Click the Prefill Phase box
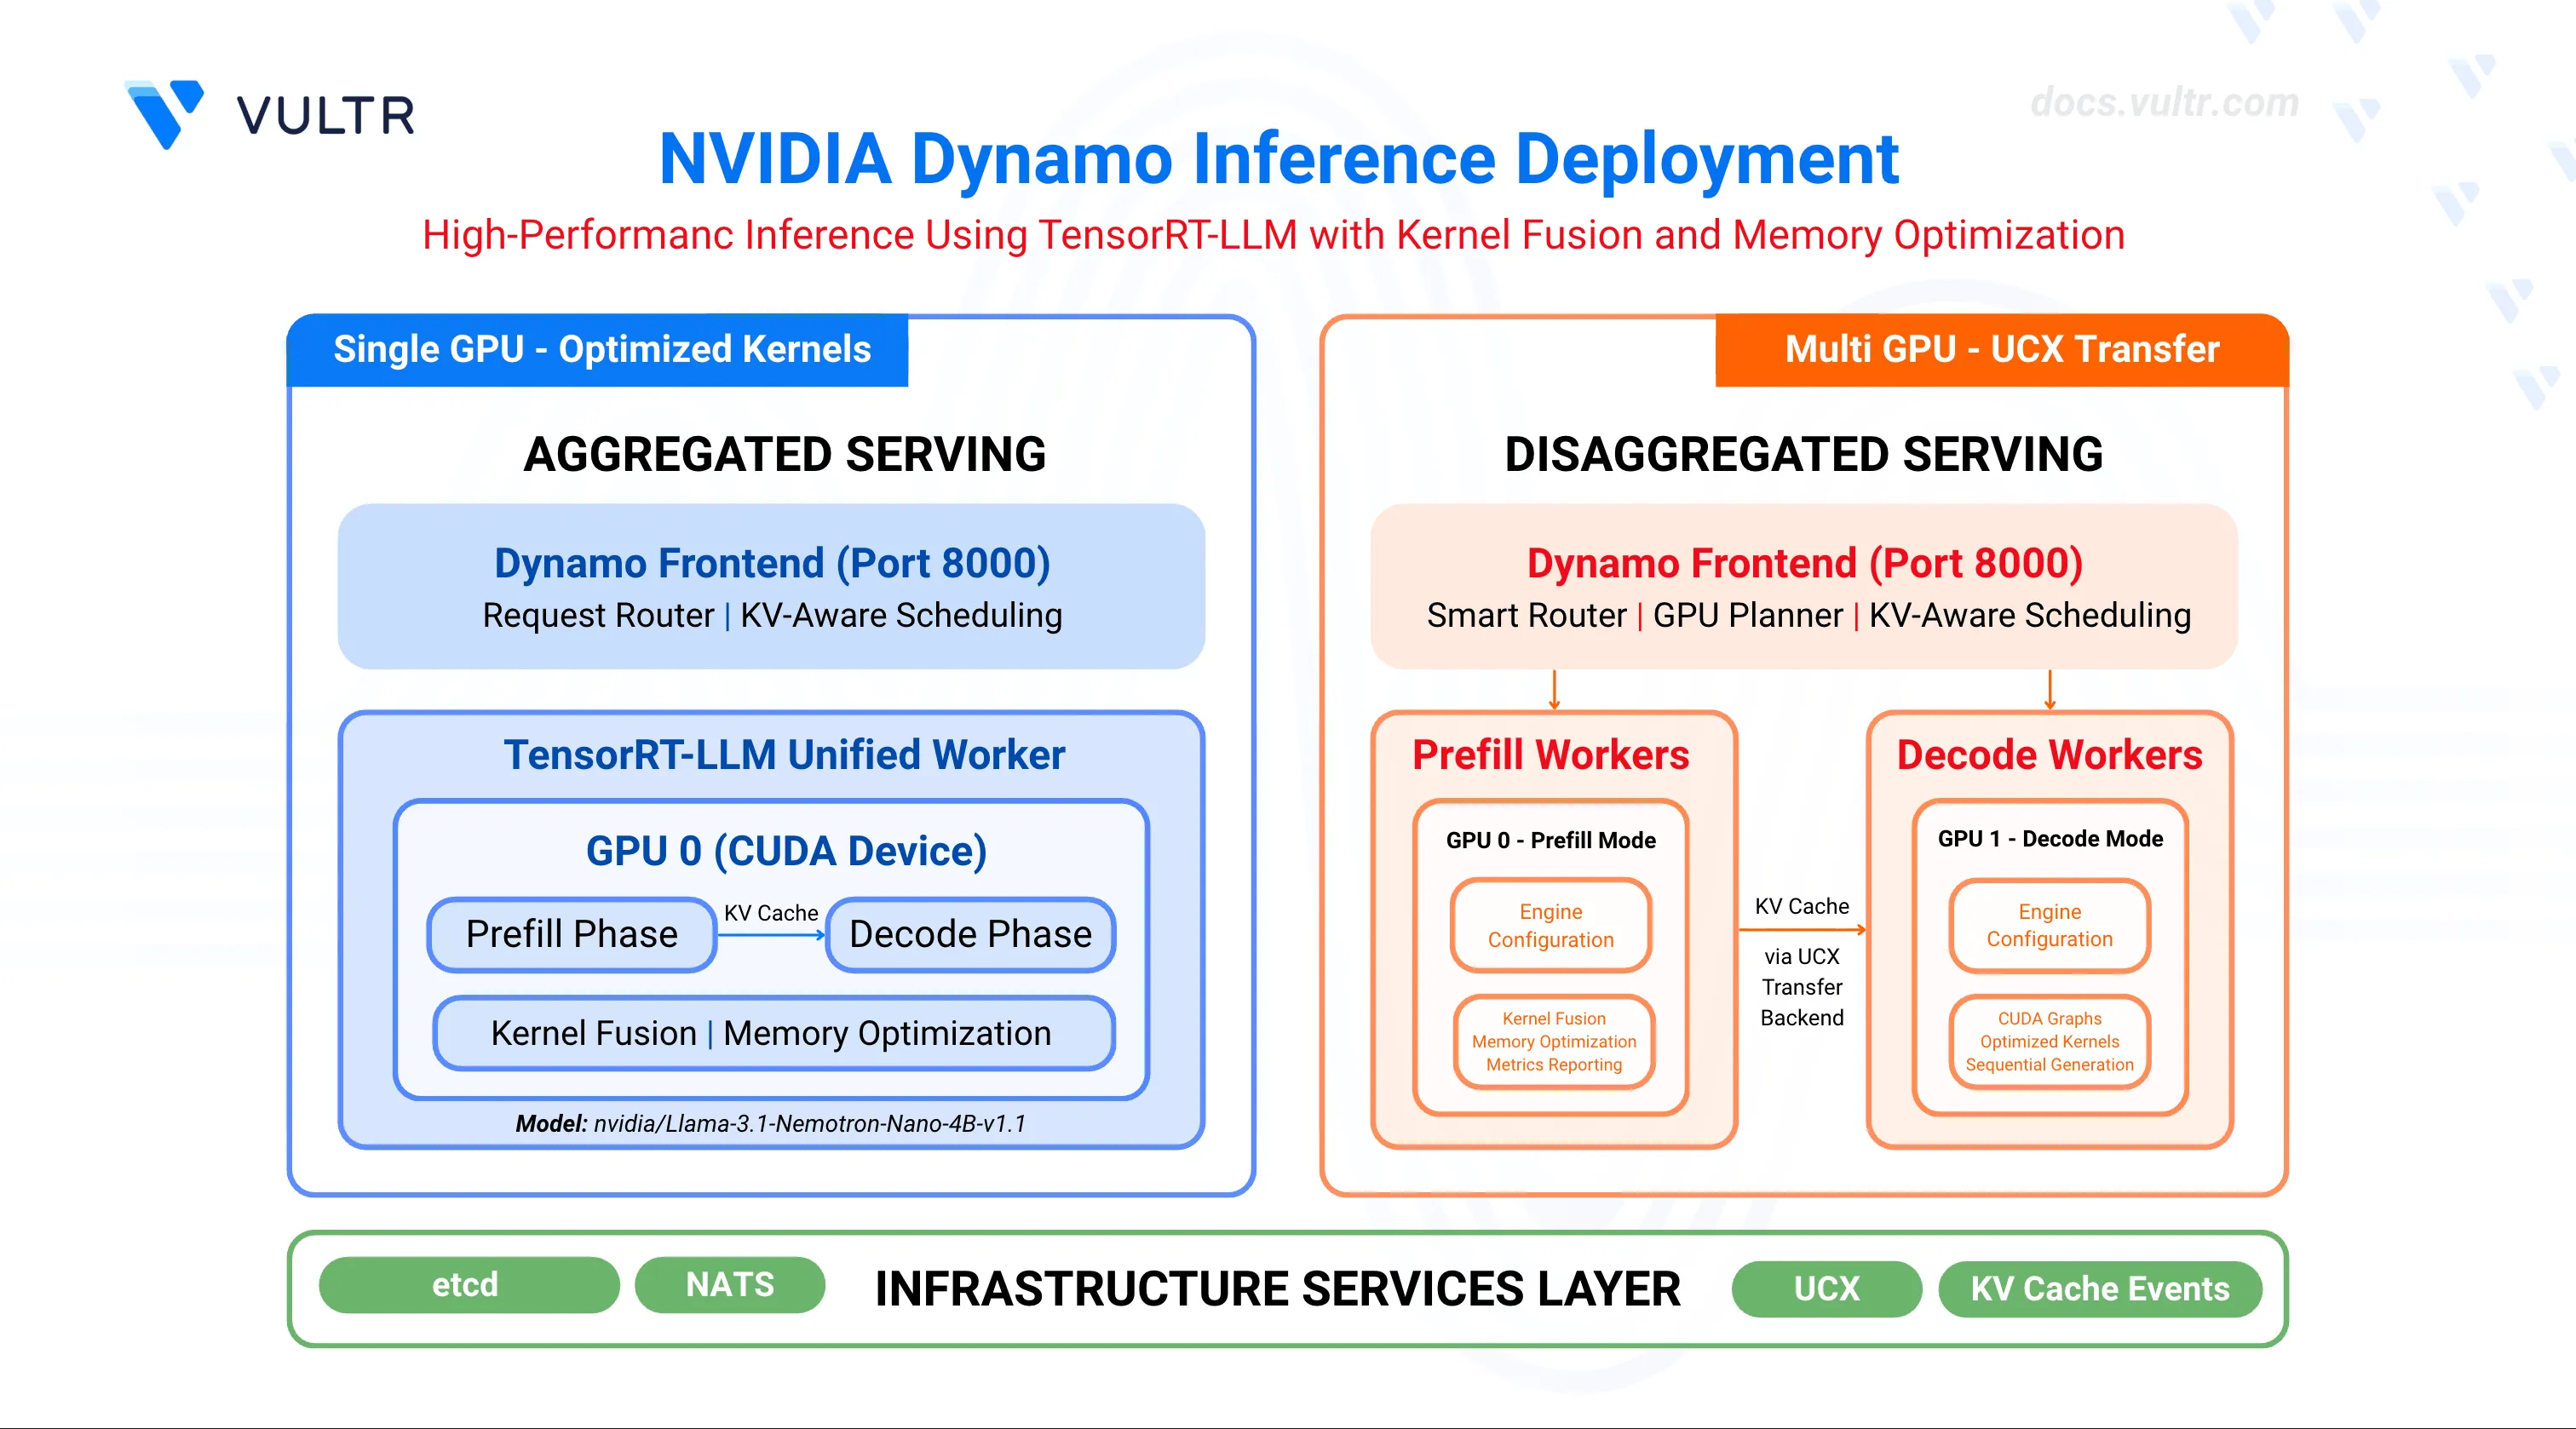The image size is (2576, 1429). pos(571,934)
